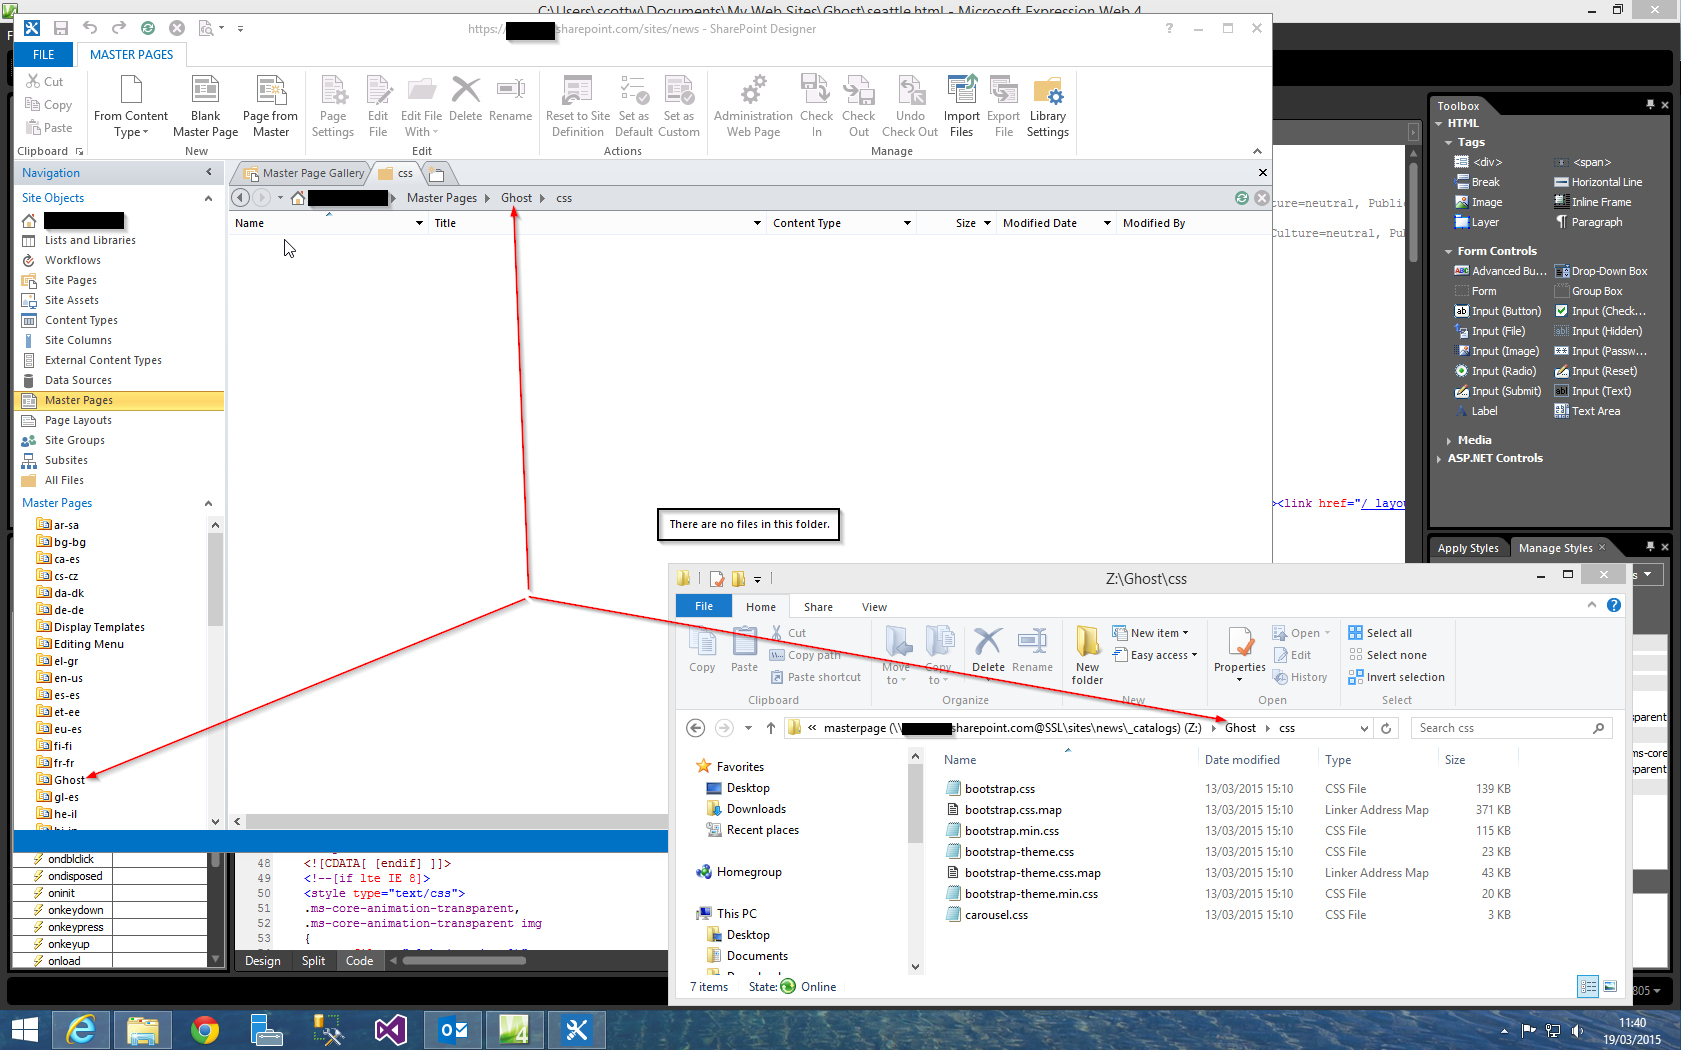Open the FILE tab
Image resolution: width=1681 pixels, height=1050 pixels.
[x=44, y=55]
